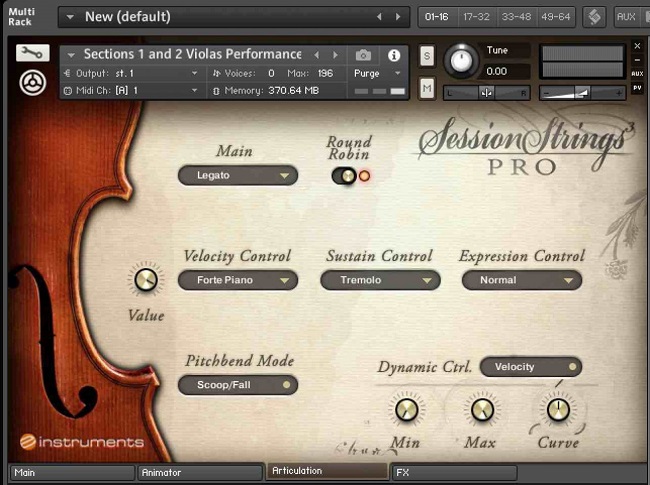Switch to the FX tab
This screenshot has height=485, width=650.
[454, 473]
